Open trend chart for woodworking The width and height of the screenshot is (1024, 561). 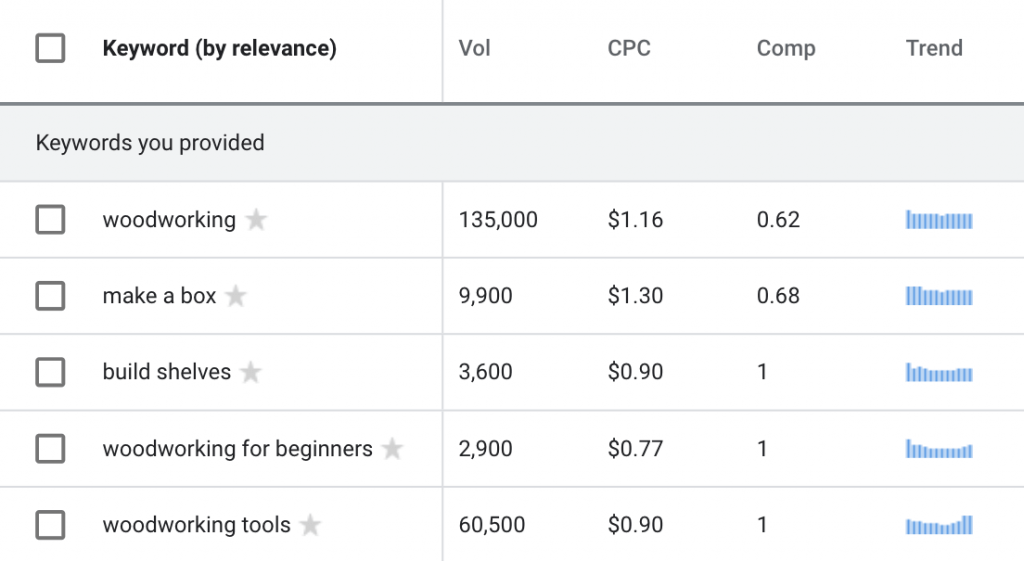click(x=939, y=220)
